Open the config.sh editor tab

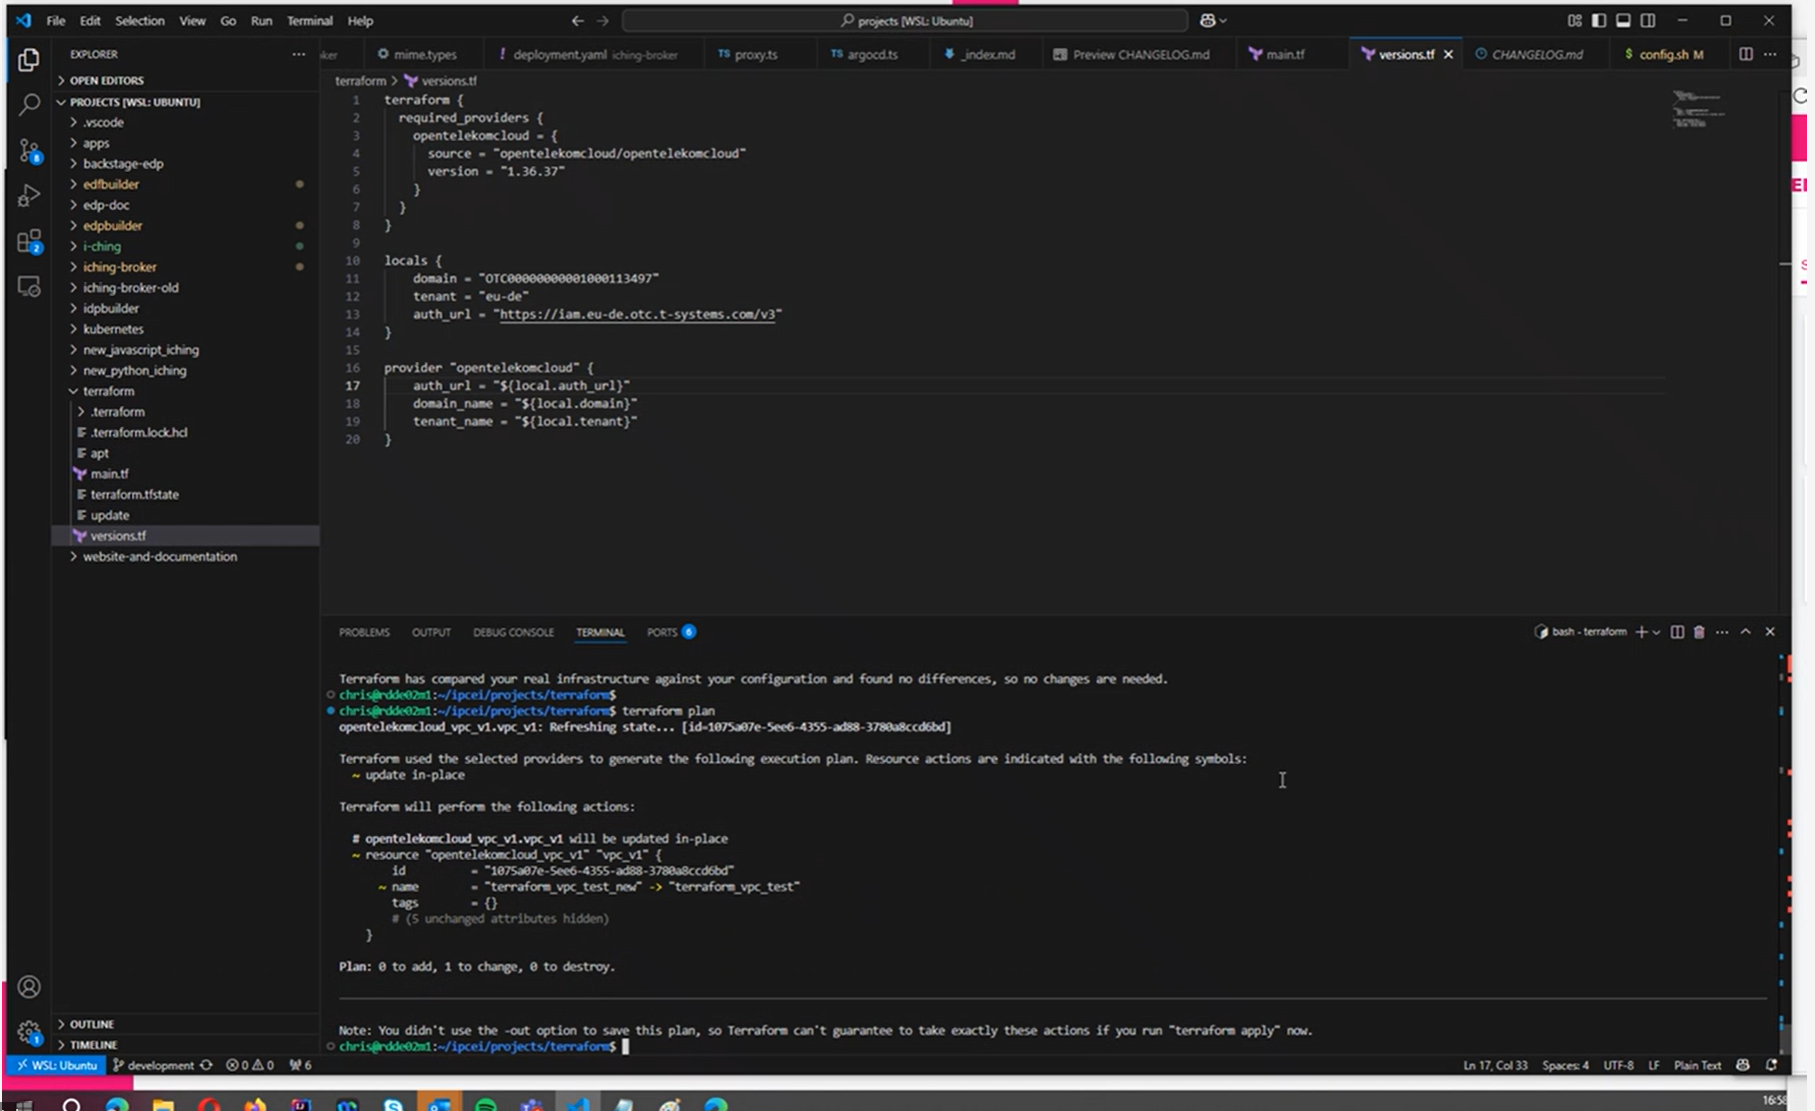click(x=1670, y=54)
